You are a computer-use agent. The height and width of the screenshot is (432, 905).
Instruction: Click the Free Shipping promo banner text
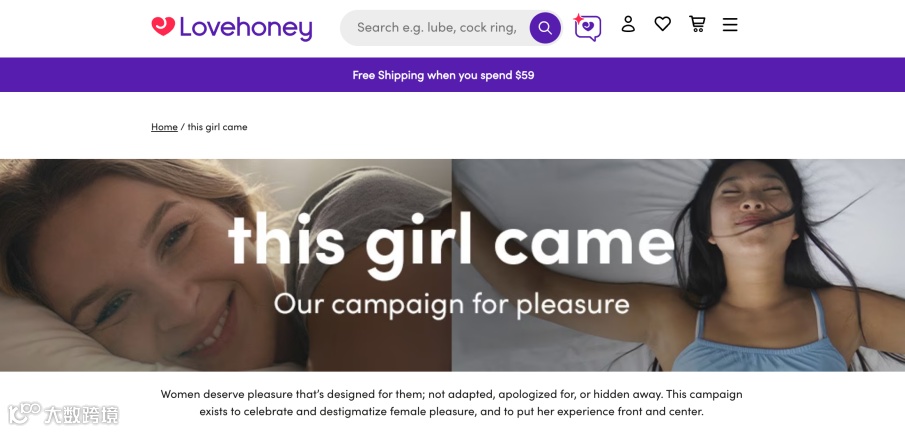[443, 75]
